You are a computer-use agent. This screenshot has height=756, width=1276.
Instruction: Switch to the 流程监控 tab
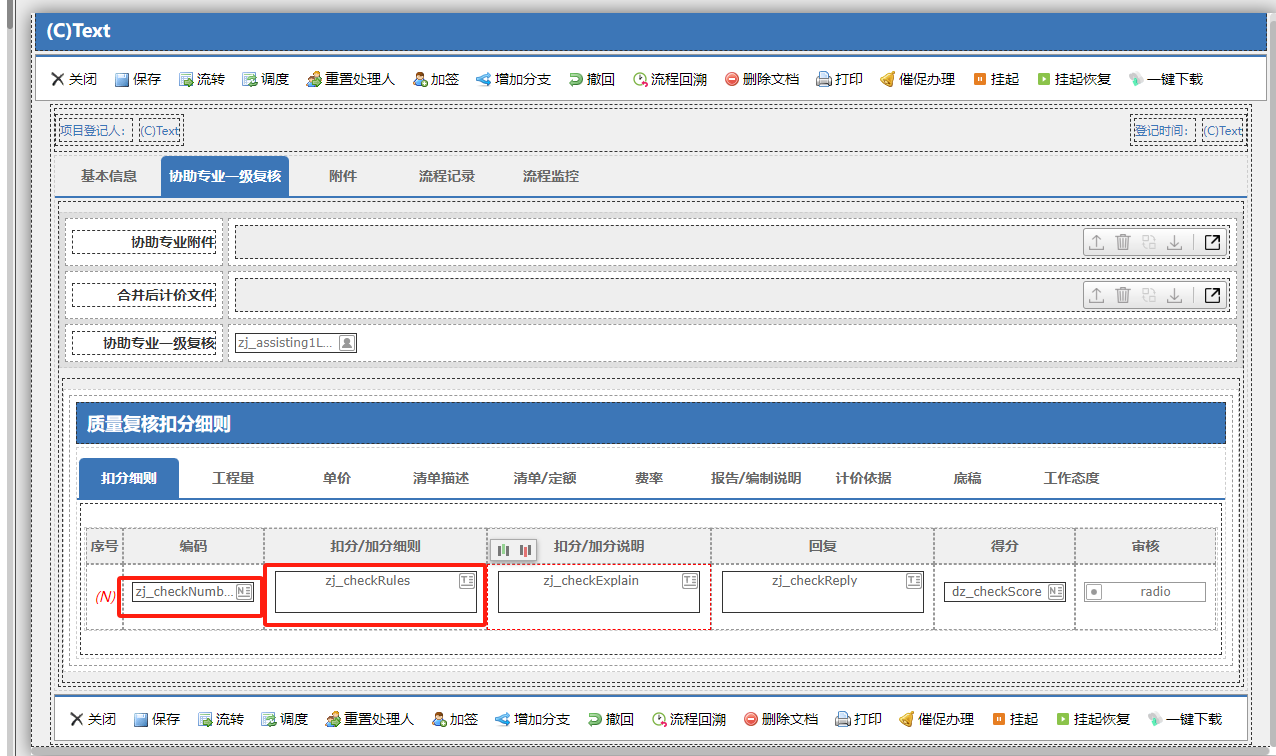(550, 176)
